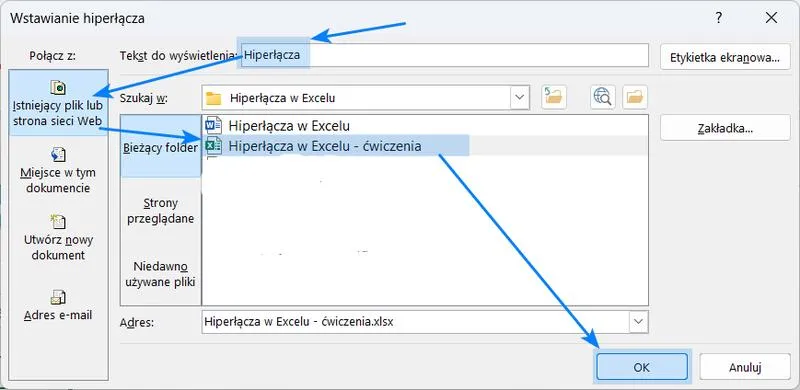Confirm with the OK button

641,367
